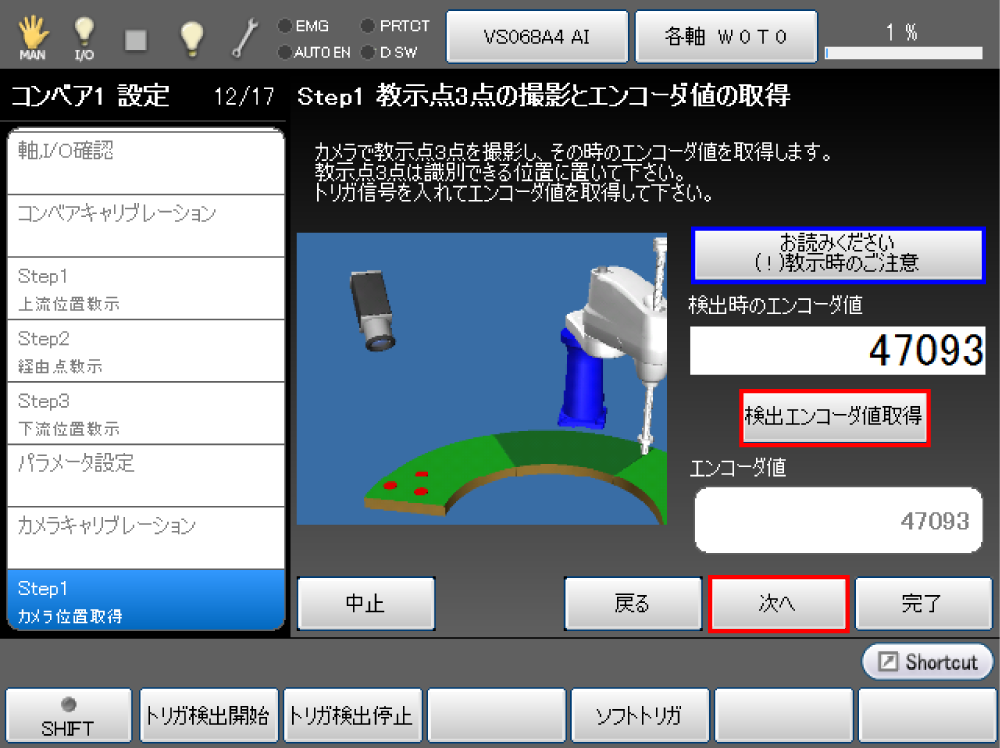Image resolution: width=1000 pixels, height=748 pixels.
Task: Select コンベアキャリブレーション step item
Action: click(x=146, y=225)
